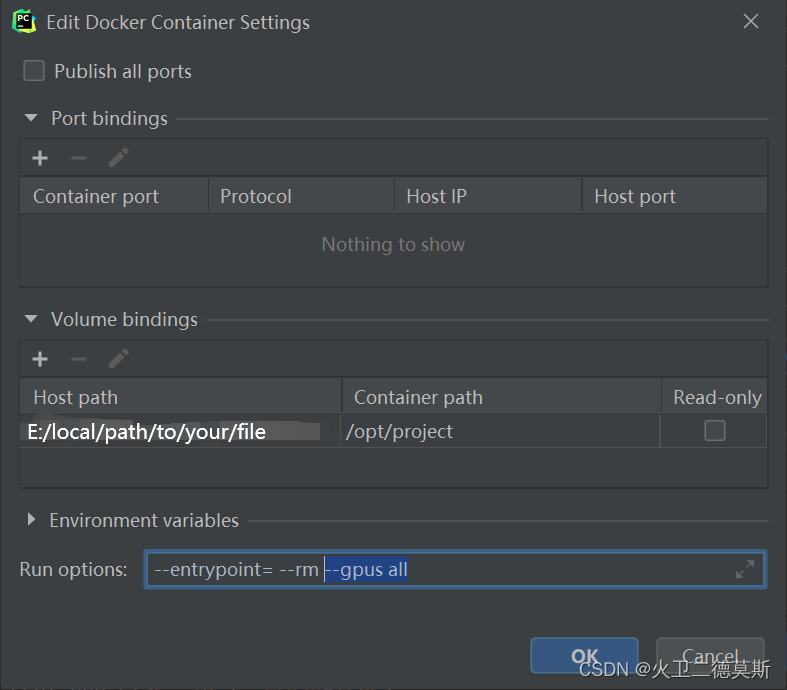Viewport: 787px width, 690px height.
Task: Click inside the Run options input field
Action: (x=455, y=570)
